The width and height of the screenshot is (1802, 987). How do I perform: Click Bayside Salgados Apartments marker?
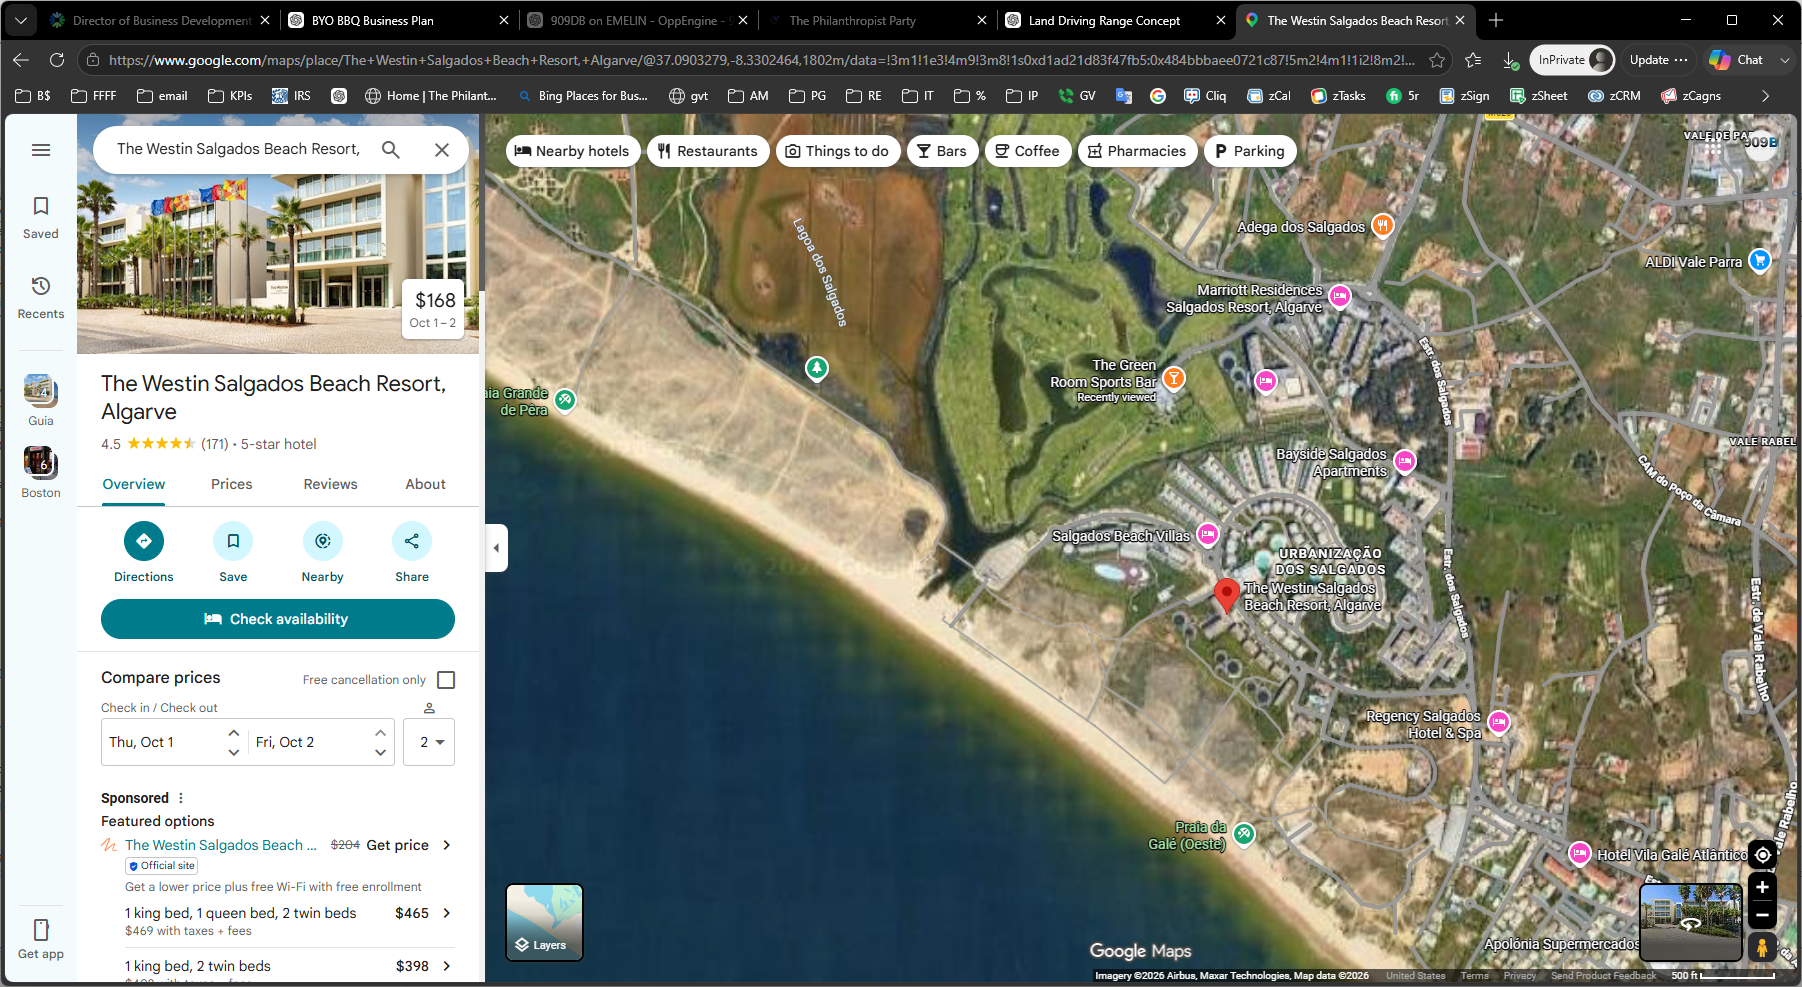tap(1405, 461)
